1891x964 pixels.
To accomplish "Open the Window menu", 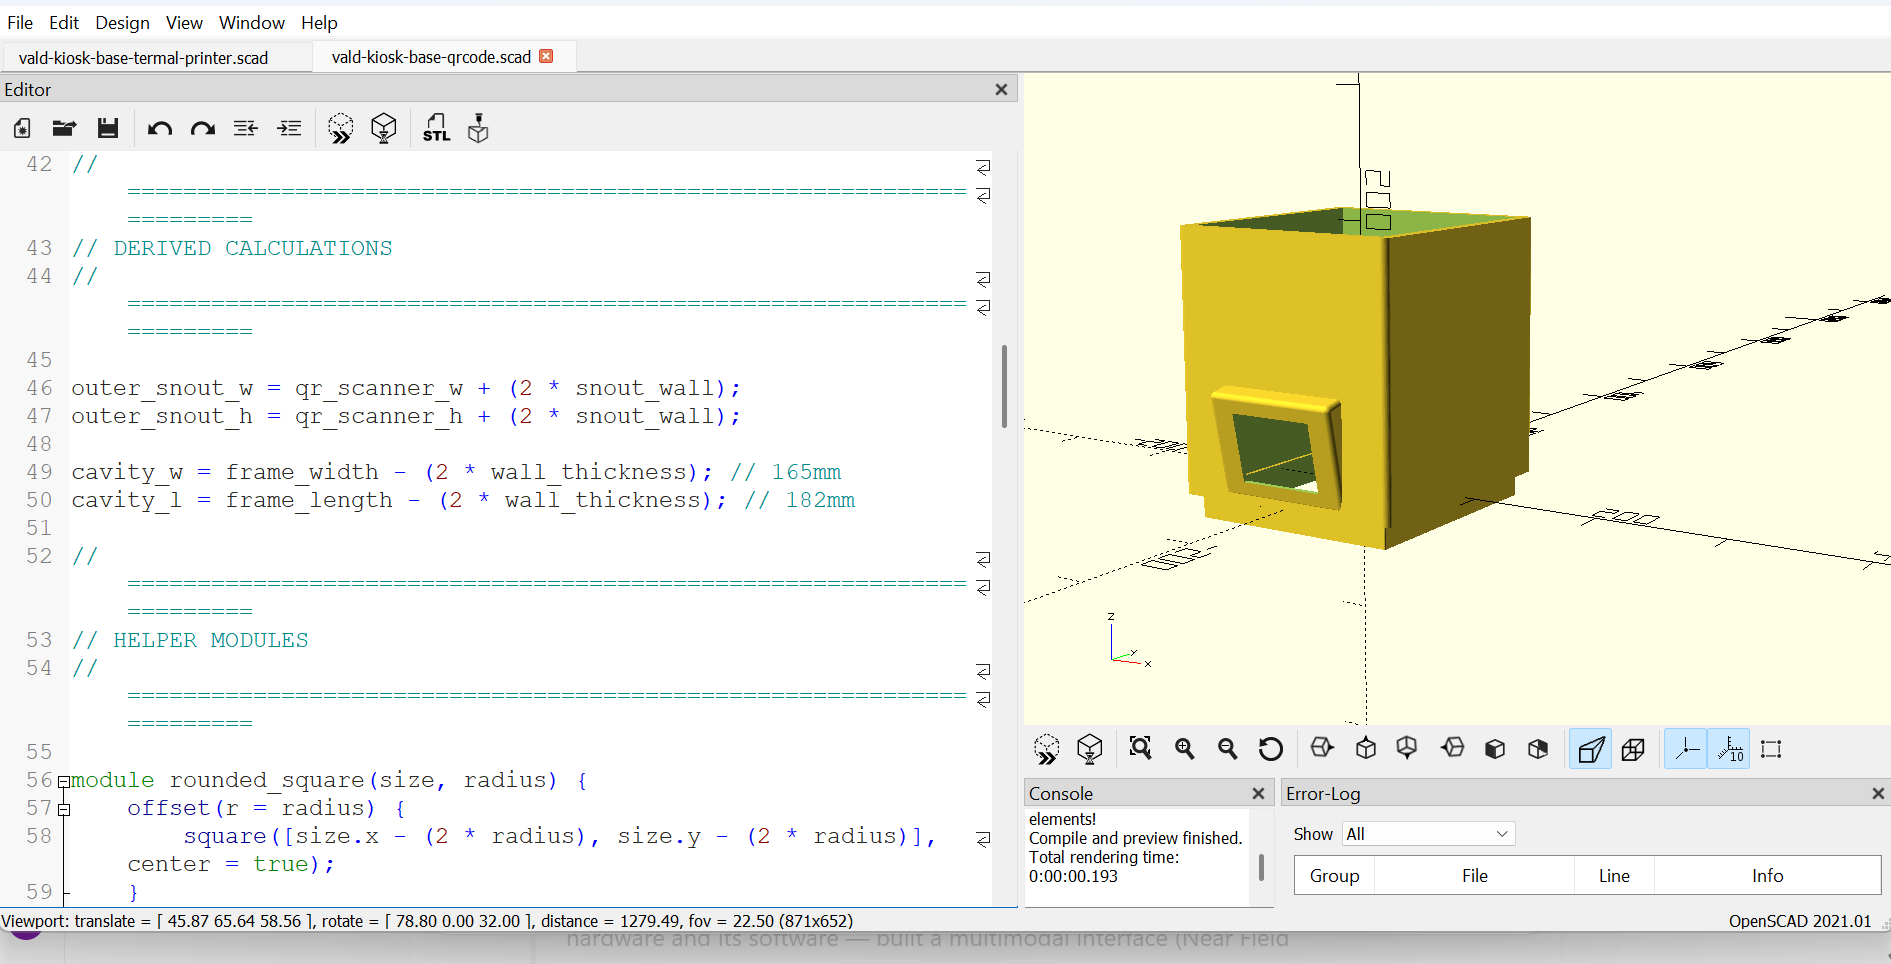I will tap(252, 22).
